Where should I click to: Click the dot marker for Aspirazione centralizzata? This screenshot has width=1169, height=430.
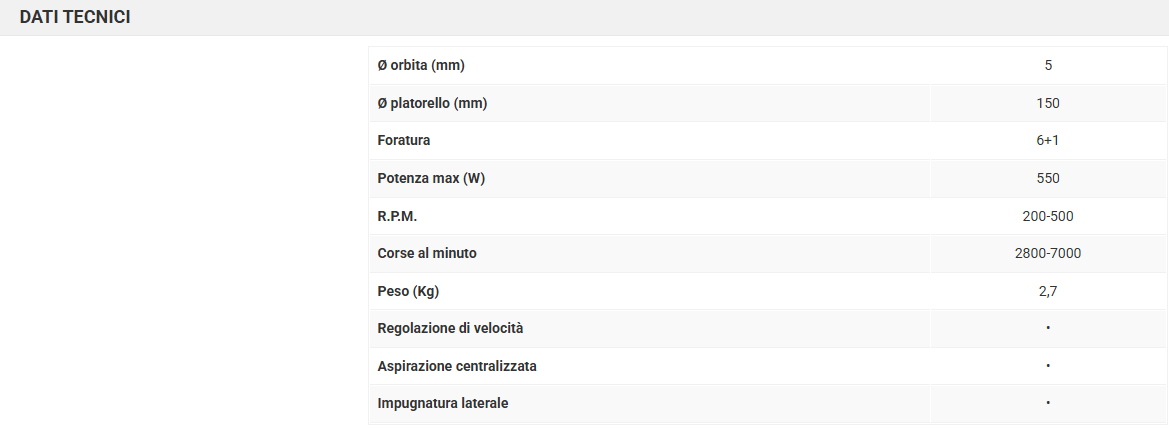click(1048, 366)
